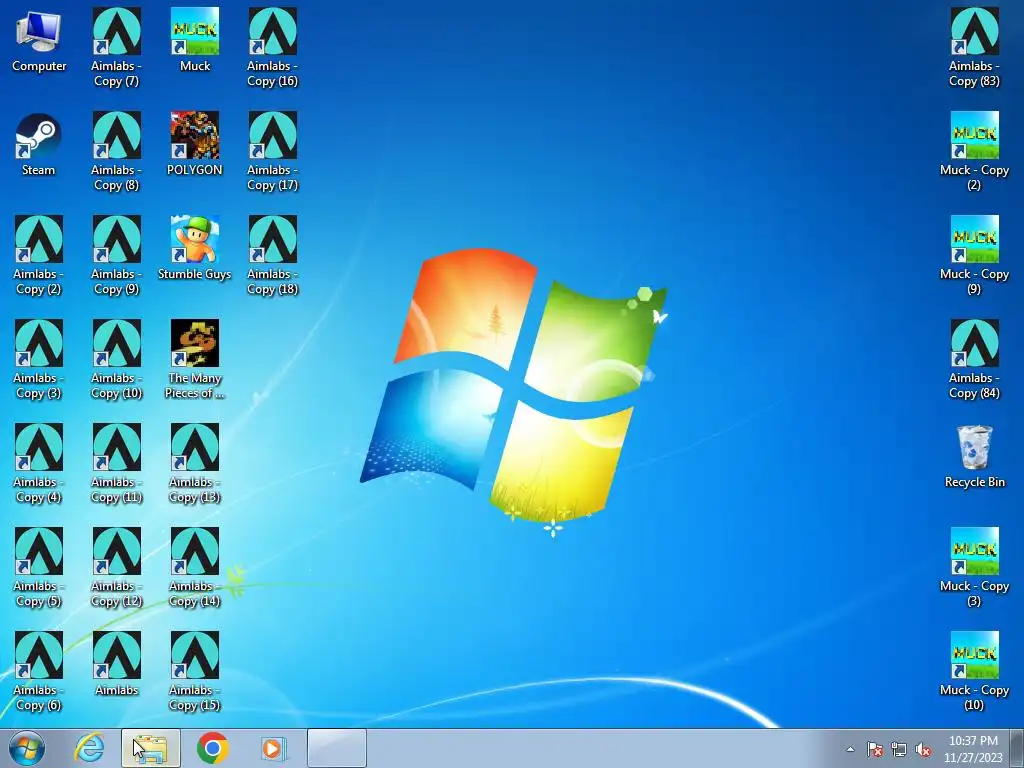Screen dimensions: 1024x768
Task: Launch Internet Explorer from the taskbar
Action: (x=89, y=748)
